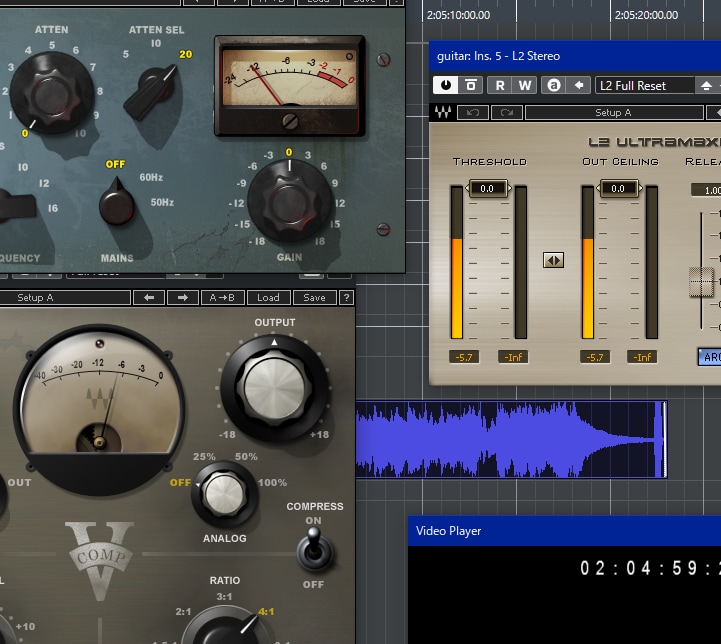Click the previous preset left arrow in V-Comp toolbar
The height and width of the screenshot is (644, 721).
click(x=149, y=297)
